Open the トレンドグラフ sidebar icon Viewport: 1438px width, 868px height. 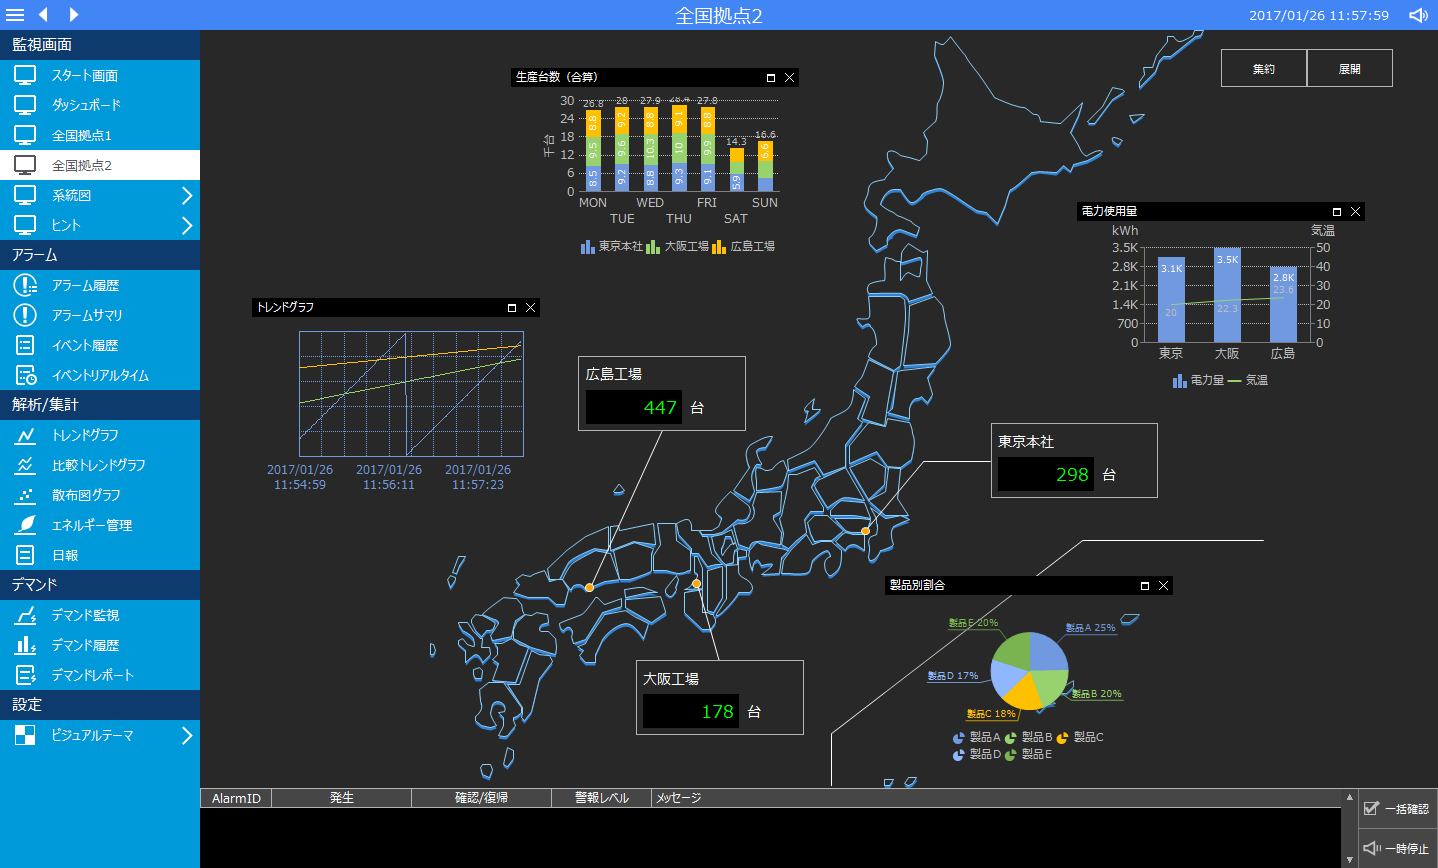point(25,435)
